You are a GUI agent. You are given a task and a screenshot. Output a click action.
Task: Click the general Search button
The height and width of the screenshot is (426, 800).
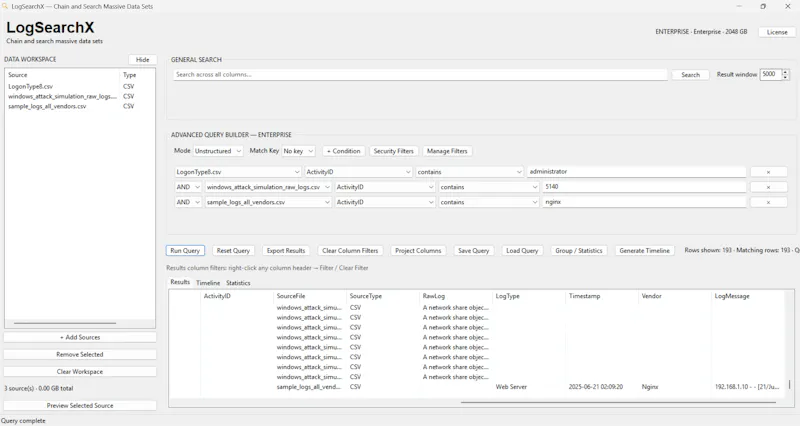(690, 74)
